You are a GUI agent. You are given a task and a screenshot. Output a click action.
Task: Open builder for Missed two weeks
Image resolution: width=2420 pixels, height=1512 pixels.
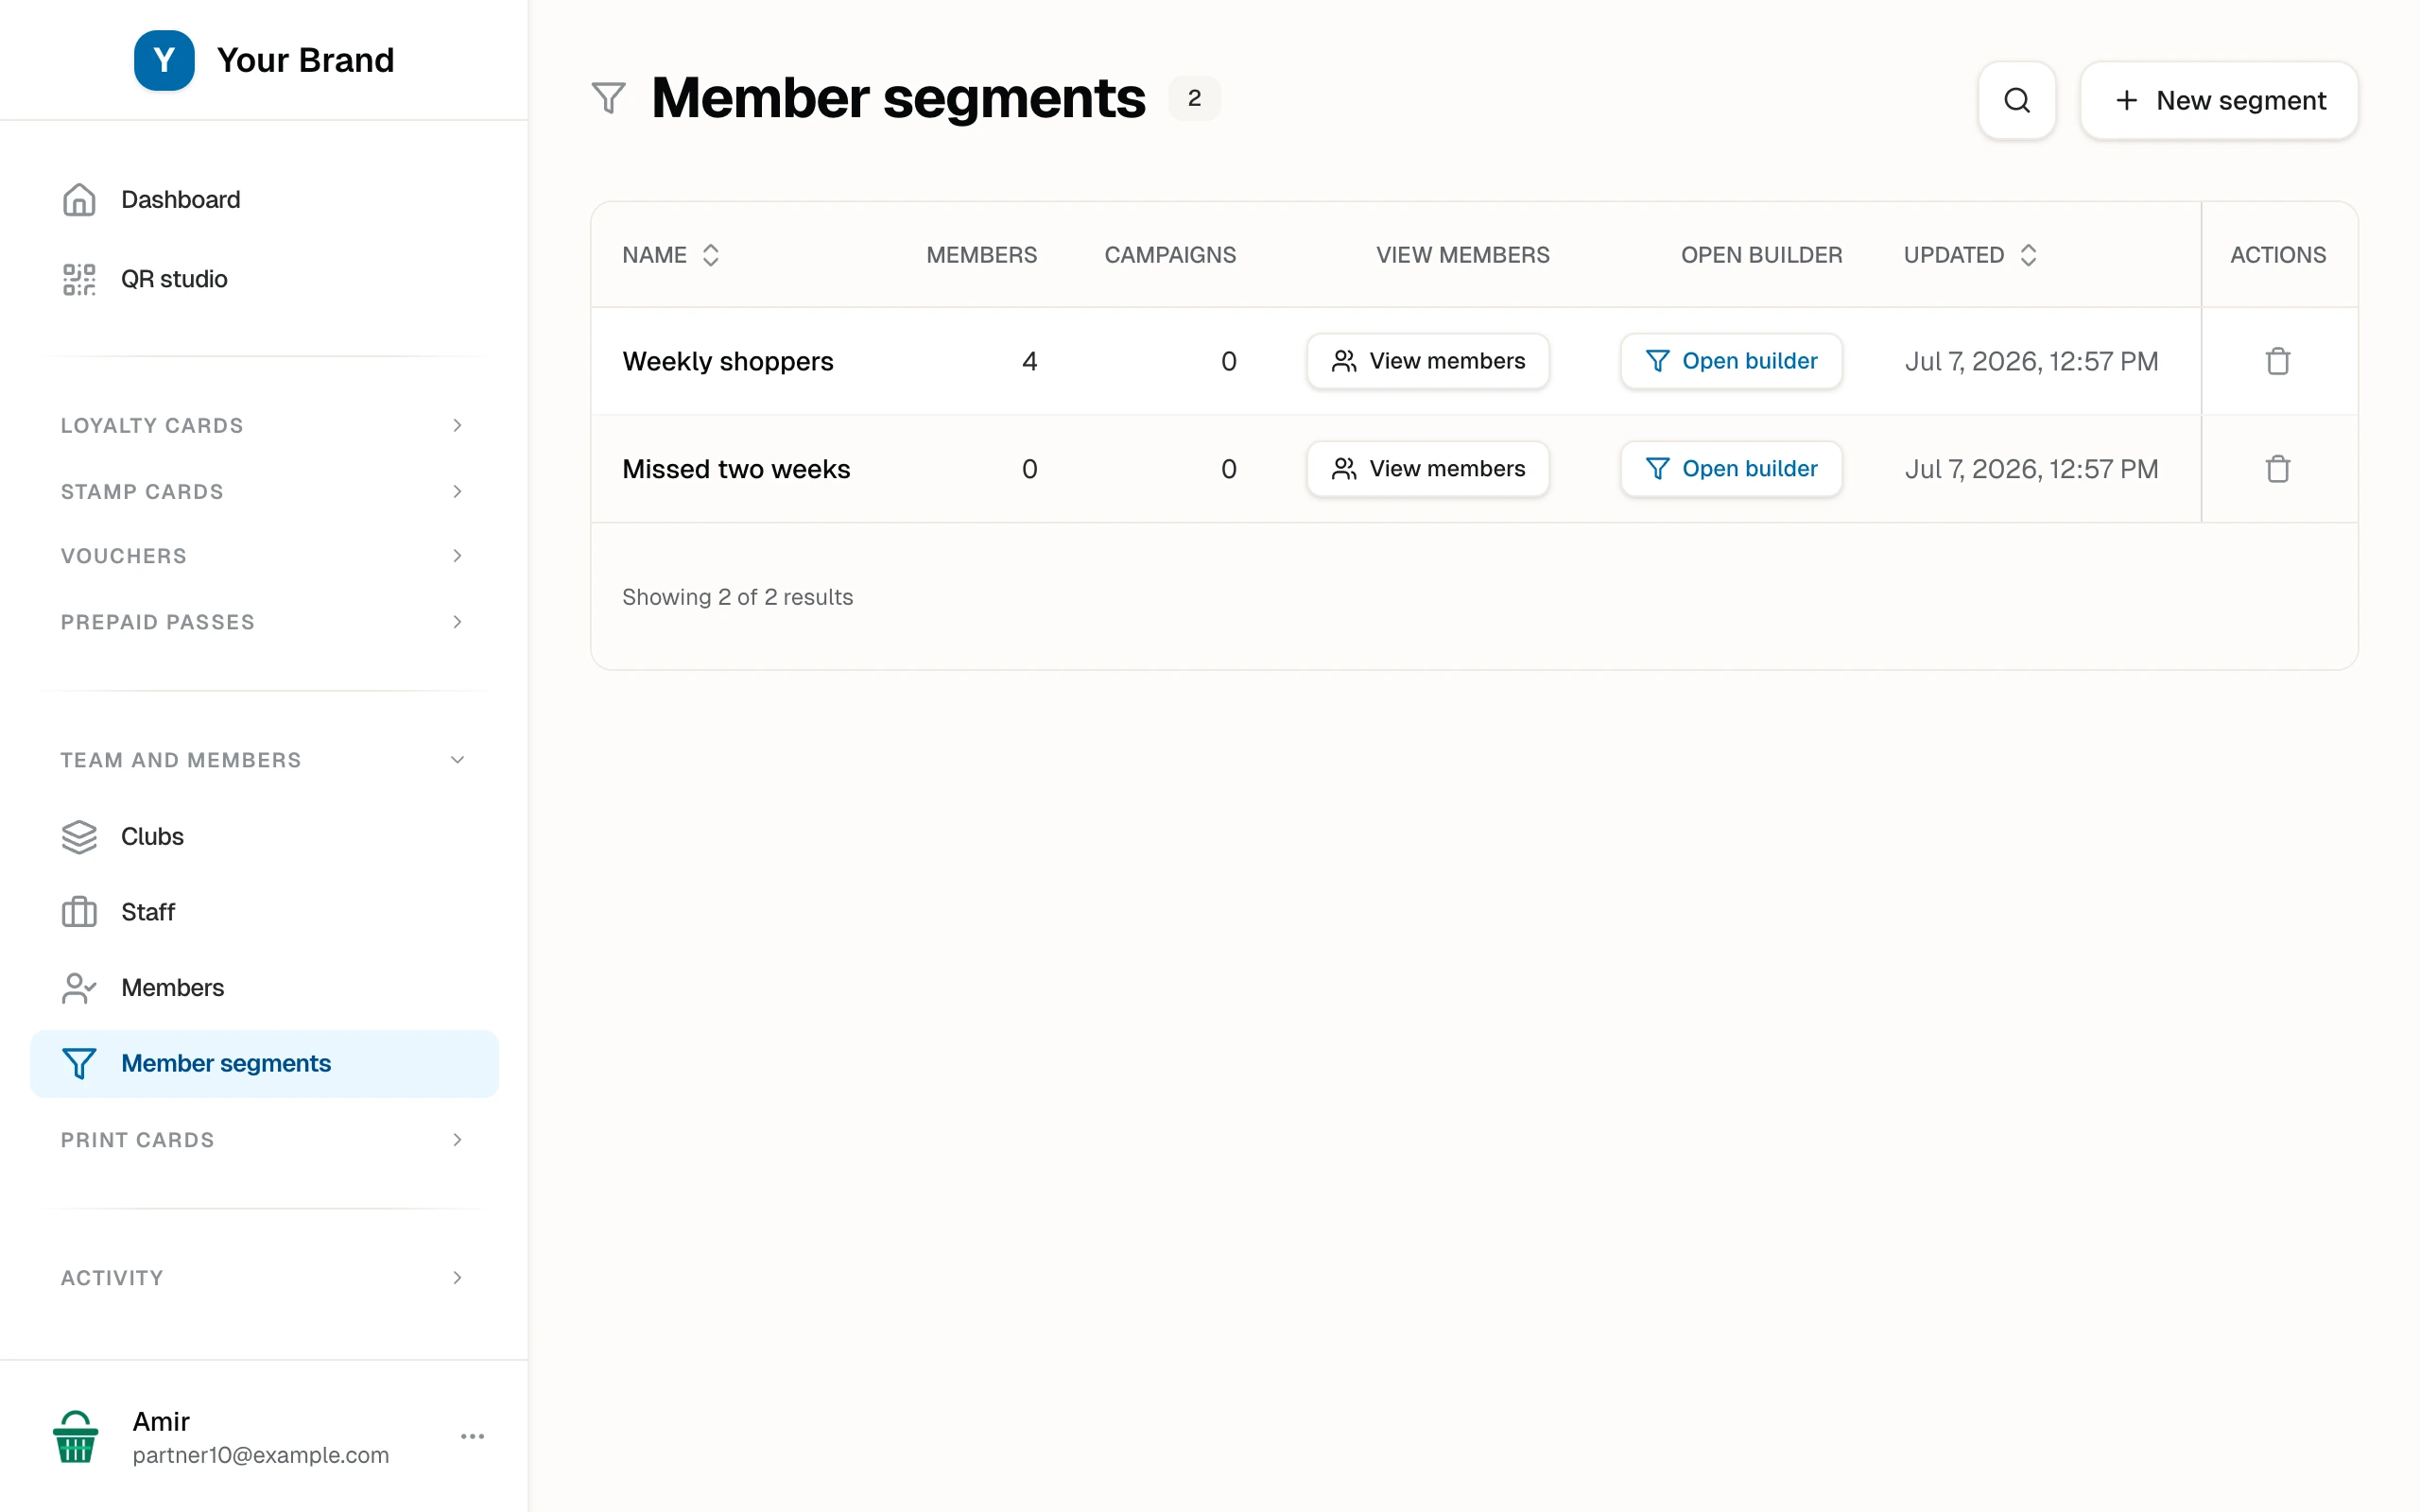pyautogui.click(x=1731, y=469)
